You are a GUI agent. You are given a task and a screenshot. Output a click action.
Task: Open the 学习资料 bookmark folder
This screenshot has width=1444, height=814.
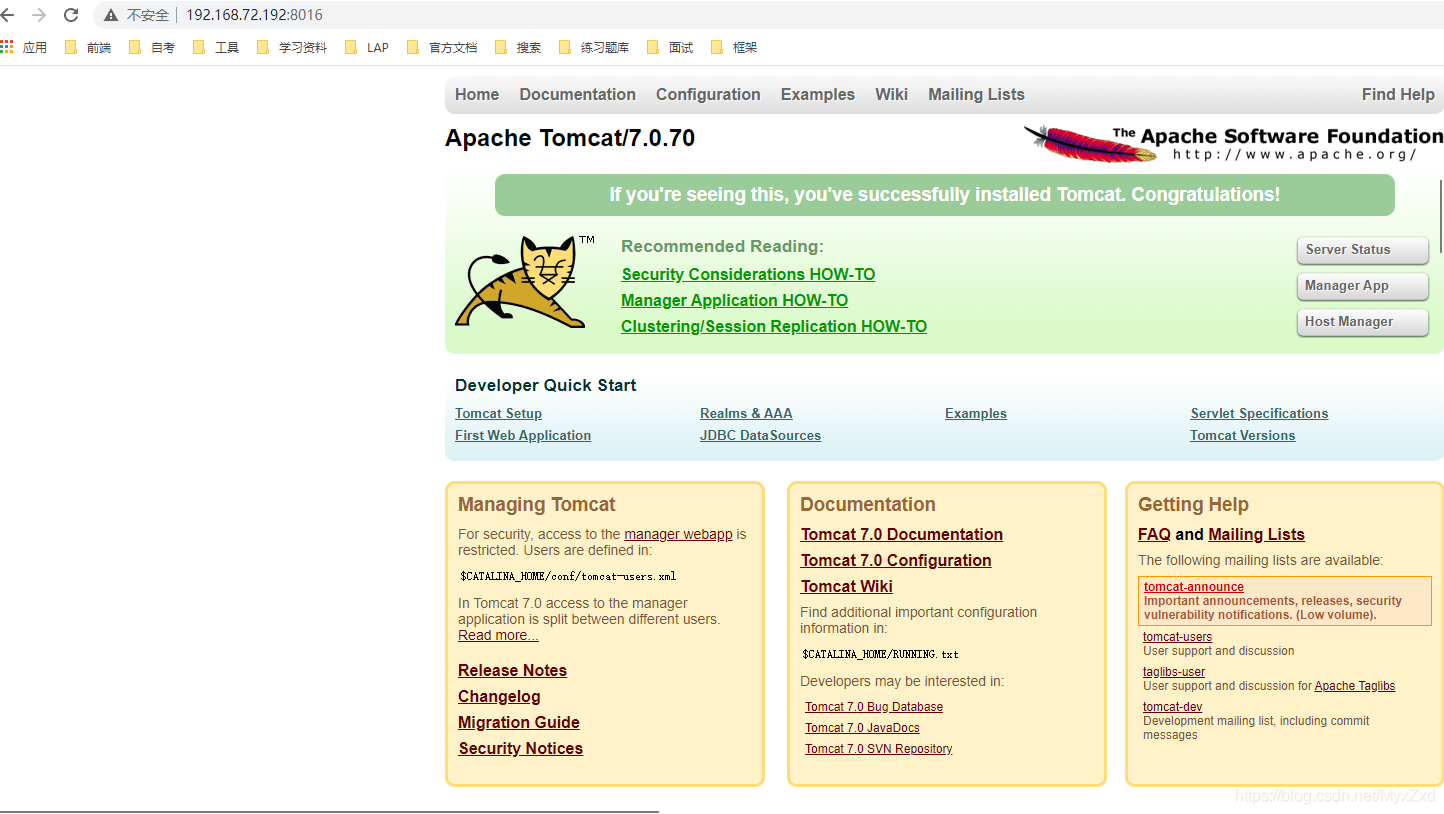tap(292, 47)
